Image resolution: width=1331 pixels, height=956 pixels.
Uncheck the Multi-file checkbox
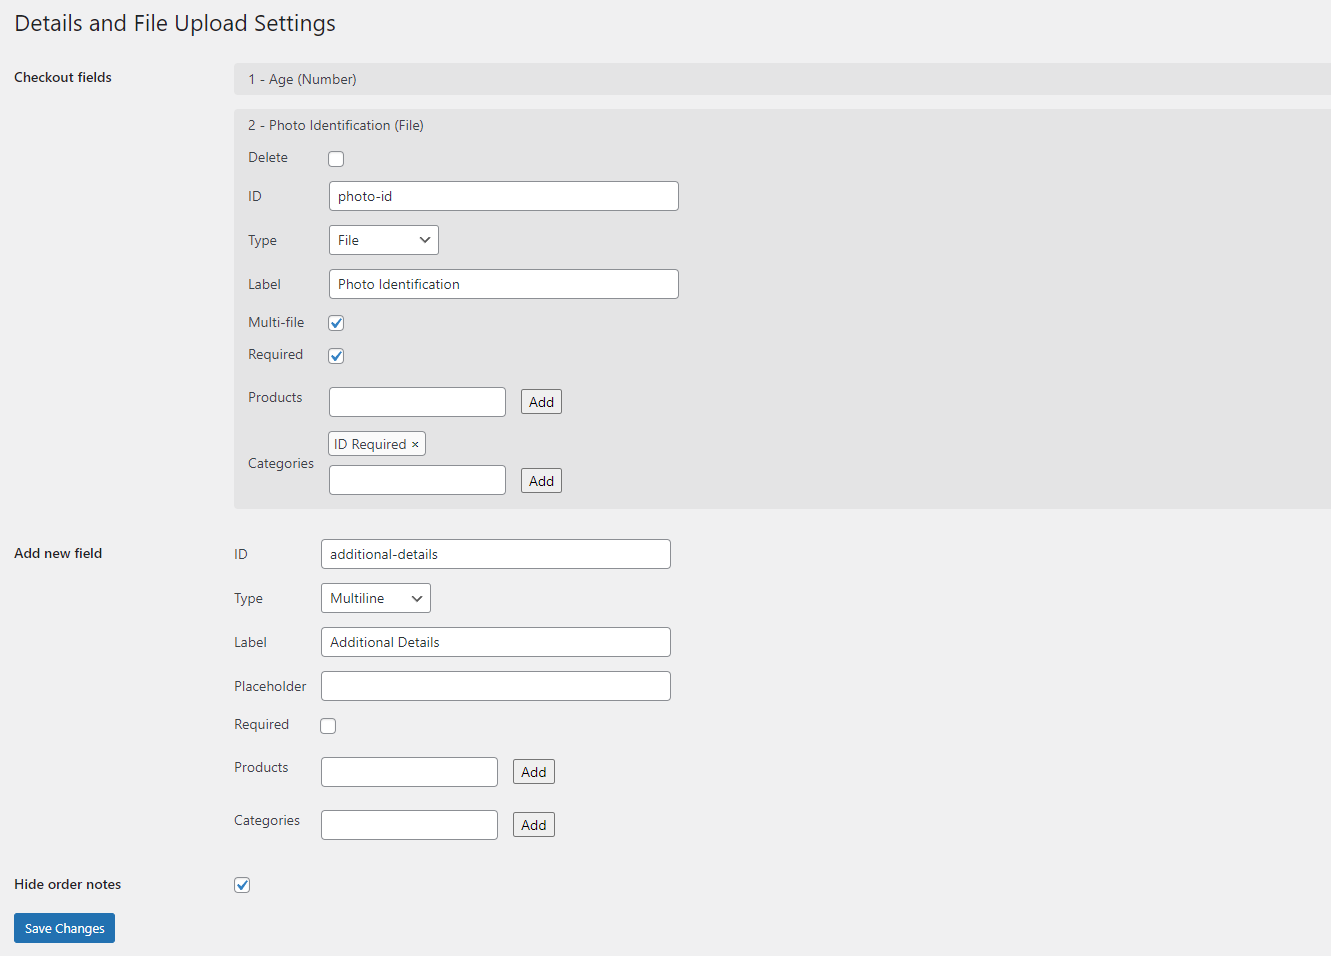tap(336, 323)
